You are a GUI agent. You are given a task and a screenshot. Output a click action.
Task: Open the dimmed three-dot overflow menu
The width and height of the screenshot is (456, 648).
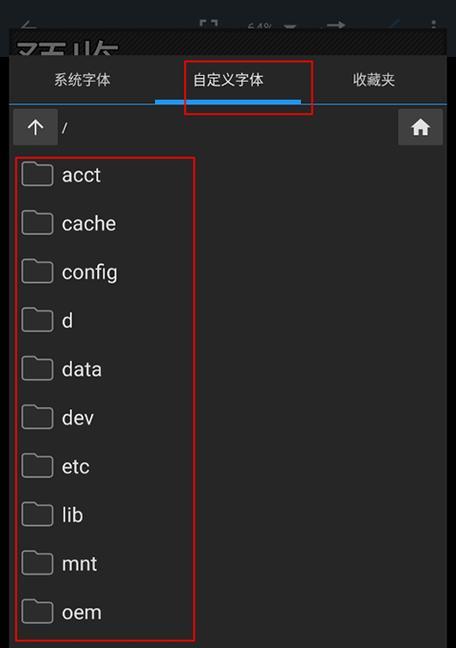pos(433,25)
